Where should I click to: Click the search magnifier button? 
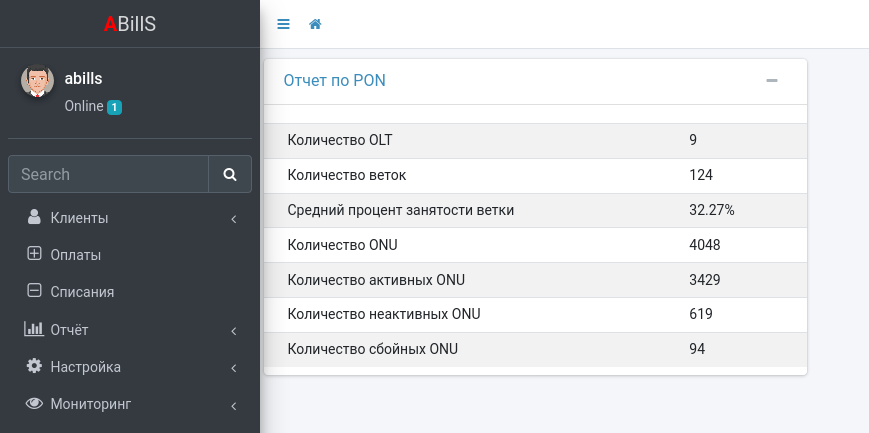pos(230,174)
